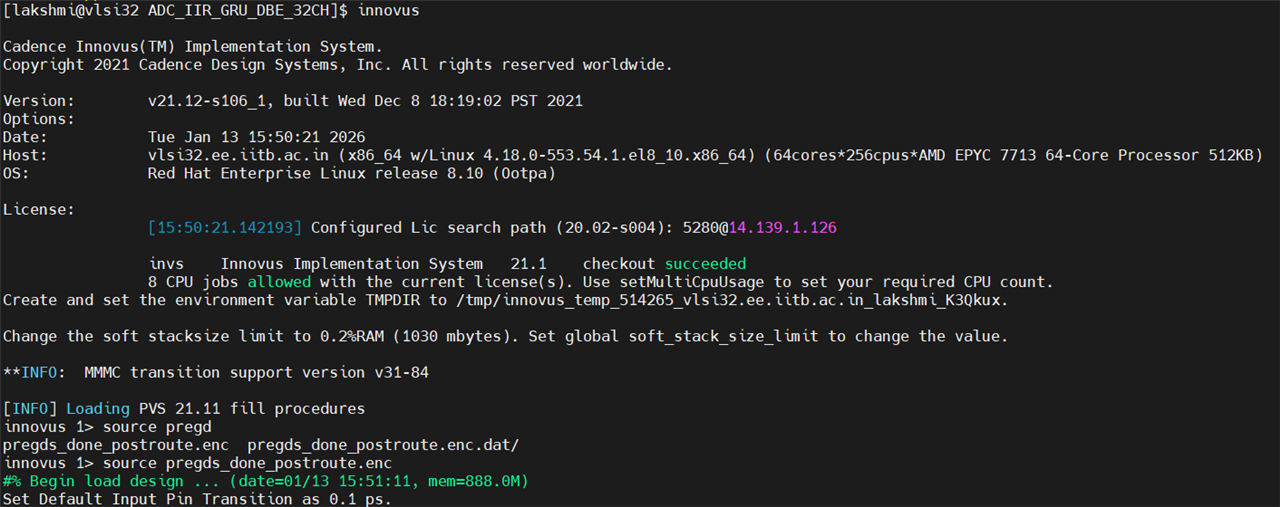Click the 'source pregds_done_postroute.enc' command
Screen dimensions: 1280x507
tap(247, 463)
